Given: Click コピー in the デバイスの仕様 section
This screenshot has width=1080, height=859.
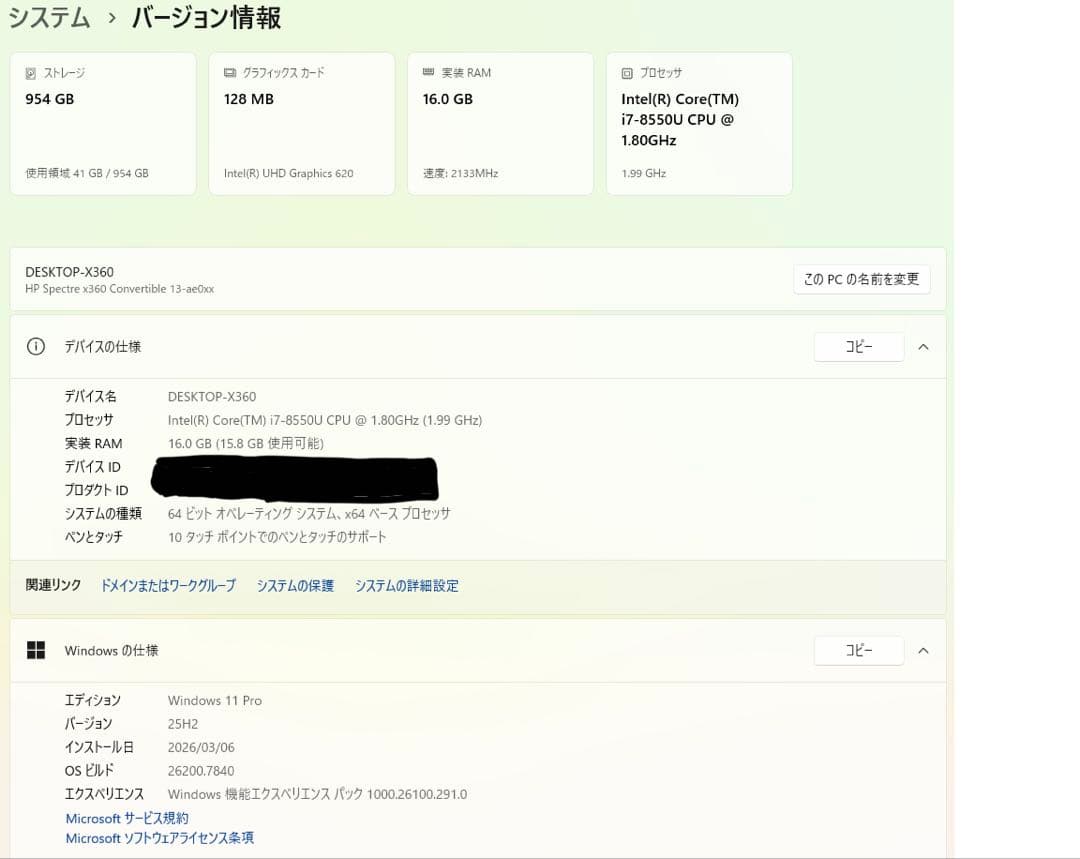Looking at the screenshot, I should tap(858, 346).
